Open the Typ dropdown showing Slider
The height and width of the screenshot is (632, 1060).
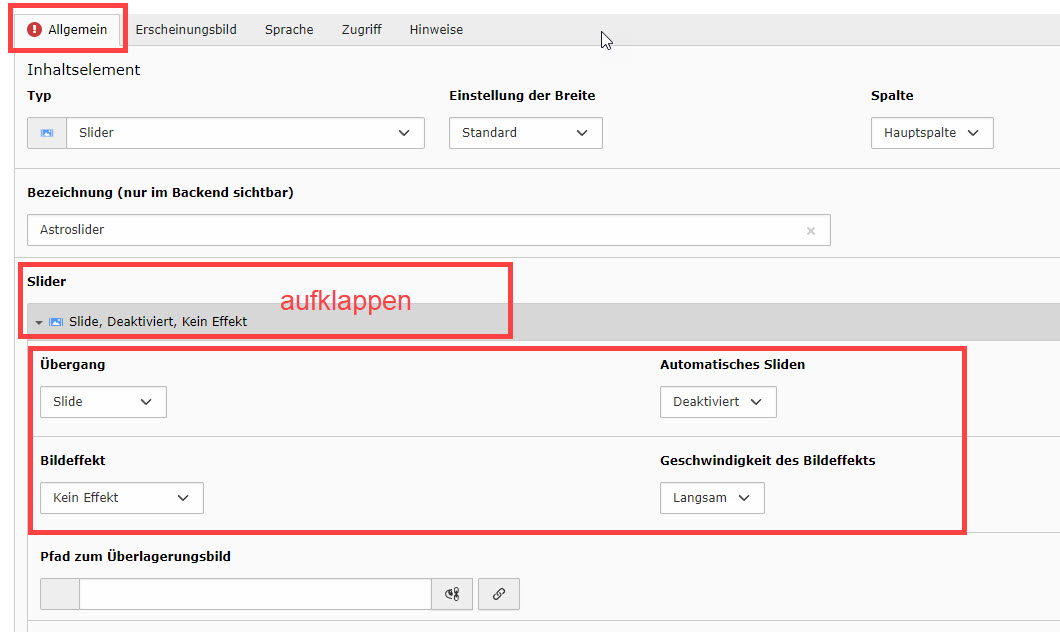pos(245,133)
